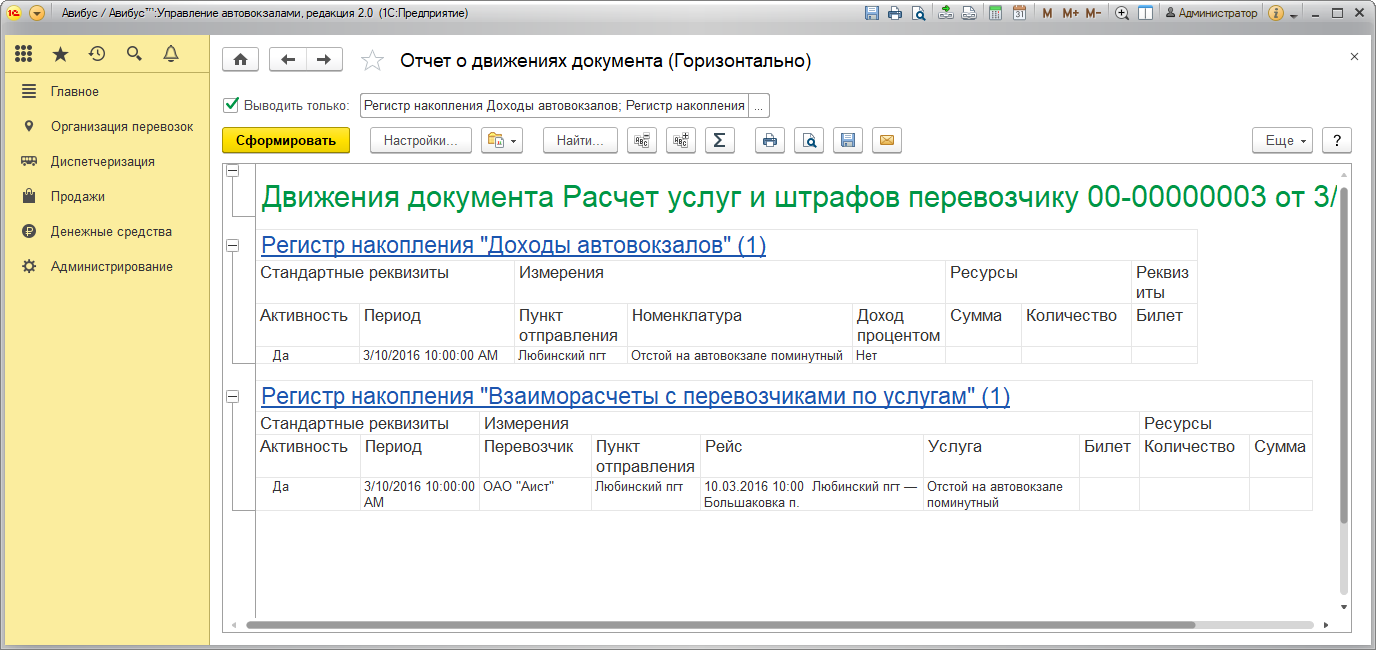Screen dimensions: 1376x650
Task: Click the Sum (sigma) toolbar button
Action: coord(720,141)
